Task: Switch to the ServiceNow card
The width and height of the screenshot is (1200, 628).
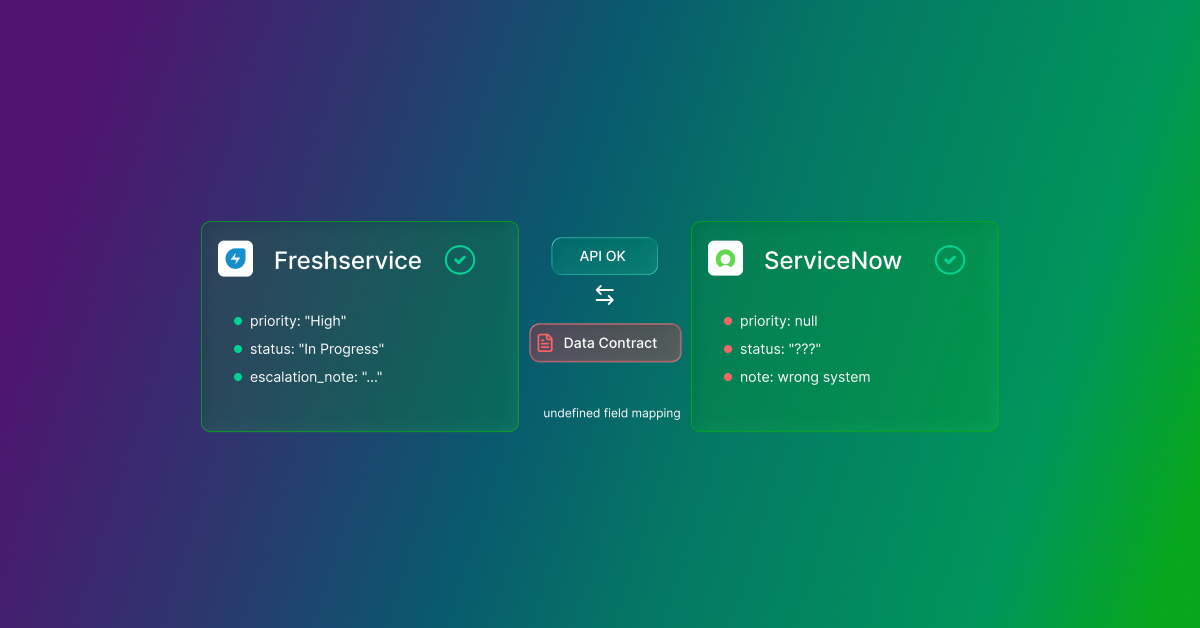Action: click(x=845, y=326)
